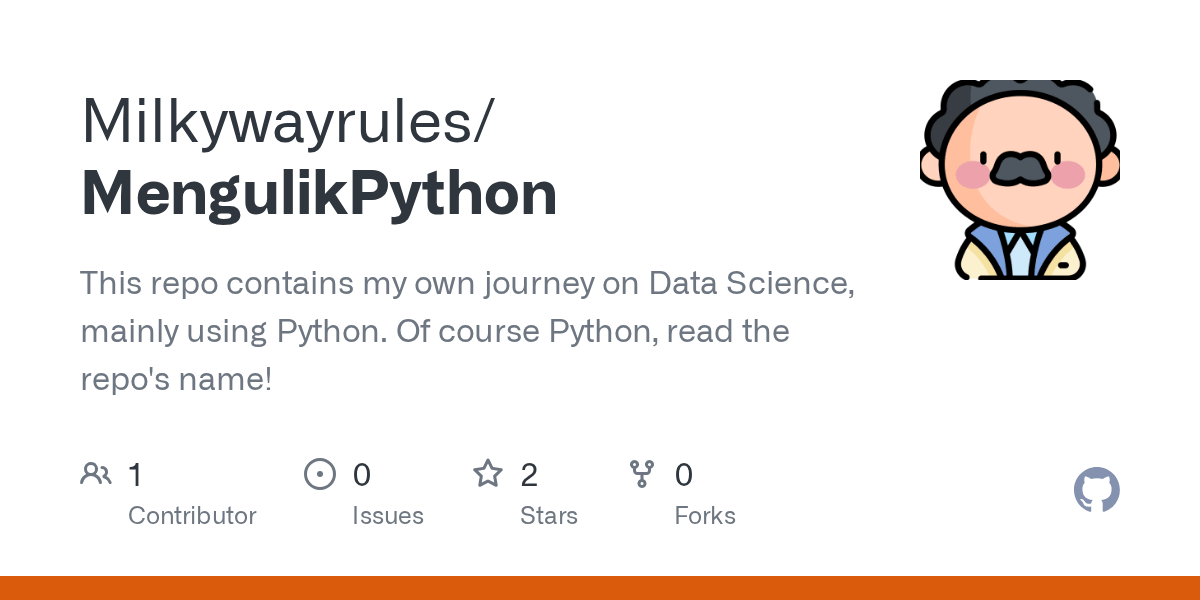
Task: Click the repo description starting 'This repo contains'
Action: [467, 331]
